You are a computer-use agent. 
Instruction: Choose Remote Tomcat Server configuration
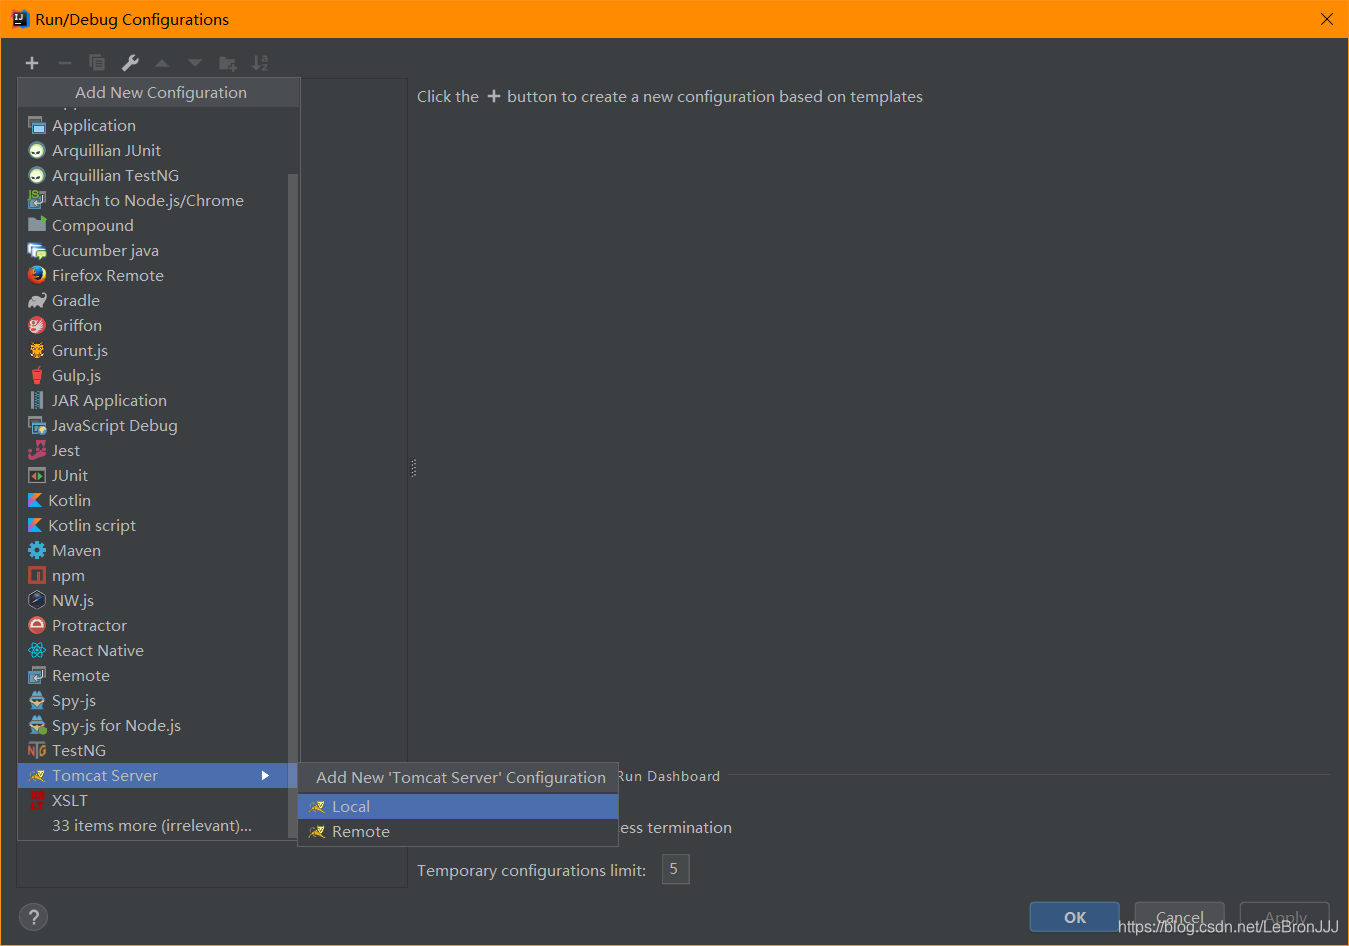pyautogui.click(x=458, y=831)
